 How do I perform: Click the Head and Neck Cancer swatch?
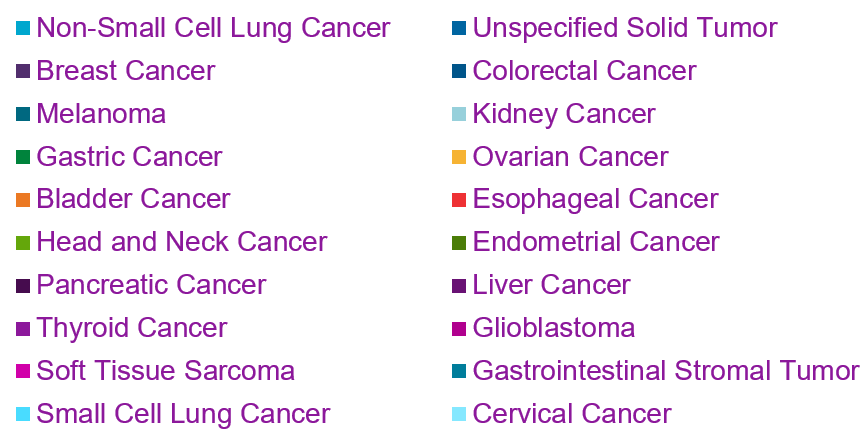point(23,243)
